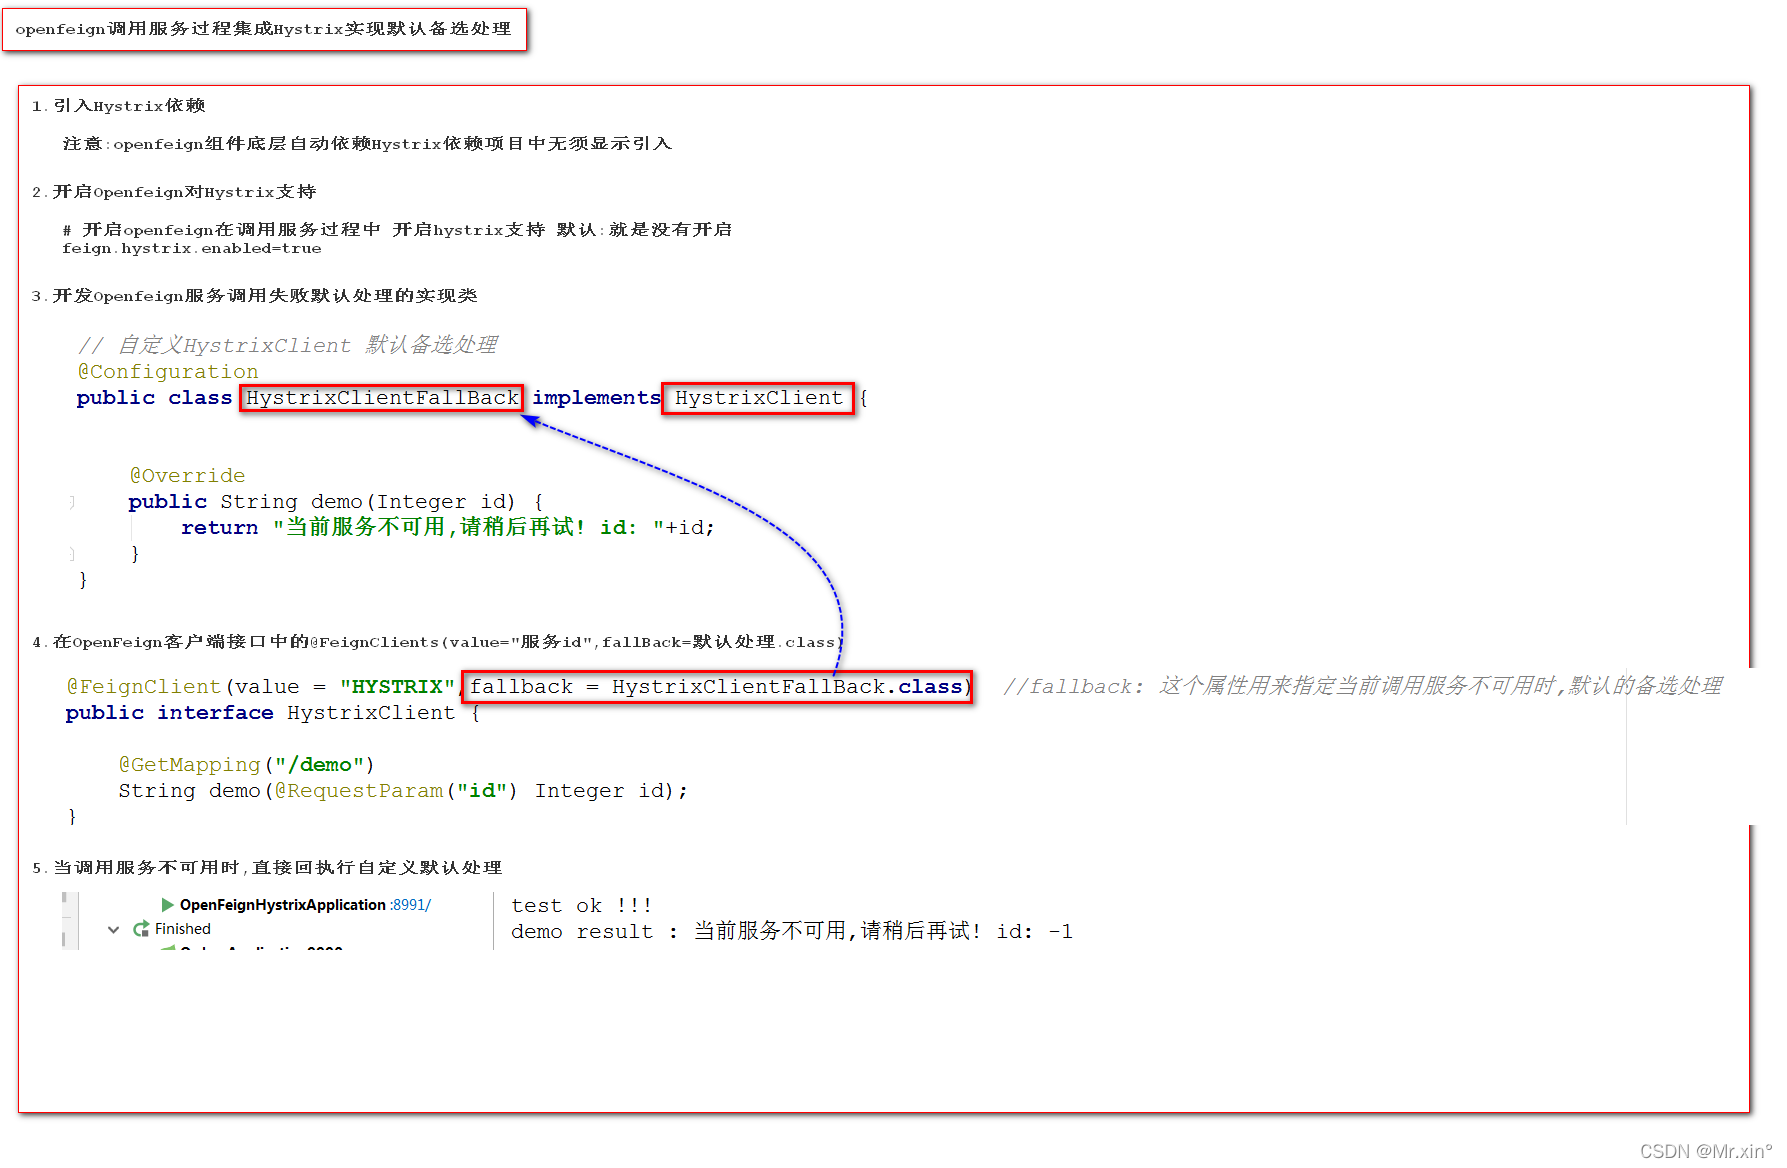This screenshot has height=1168, width=1787.
Task: Click console line 'demo result : 当前服务不可用'
Action: (x=679, y=932)
